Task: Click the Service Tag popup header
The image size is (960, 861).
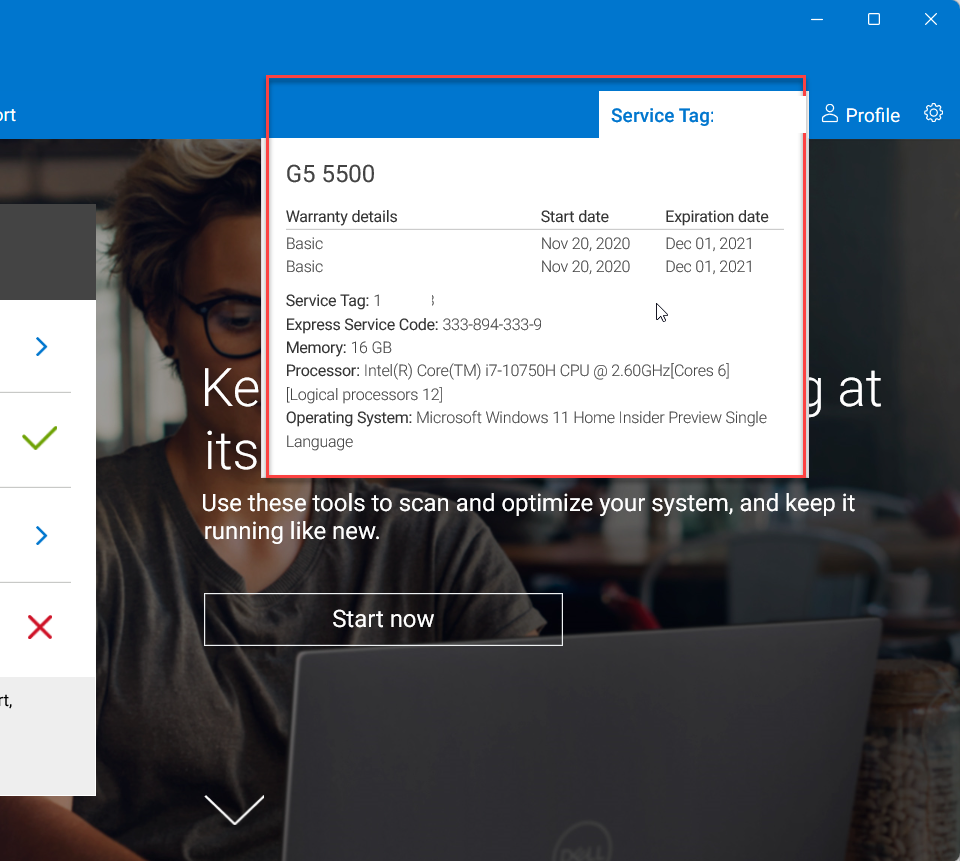Action: coord(661,115)
